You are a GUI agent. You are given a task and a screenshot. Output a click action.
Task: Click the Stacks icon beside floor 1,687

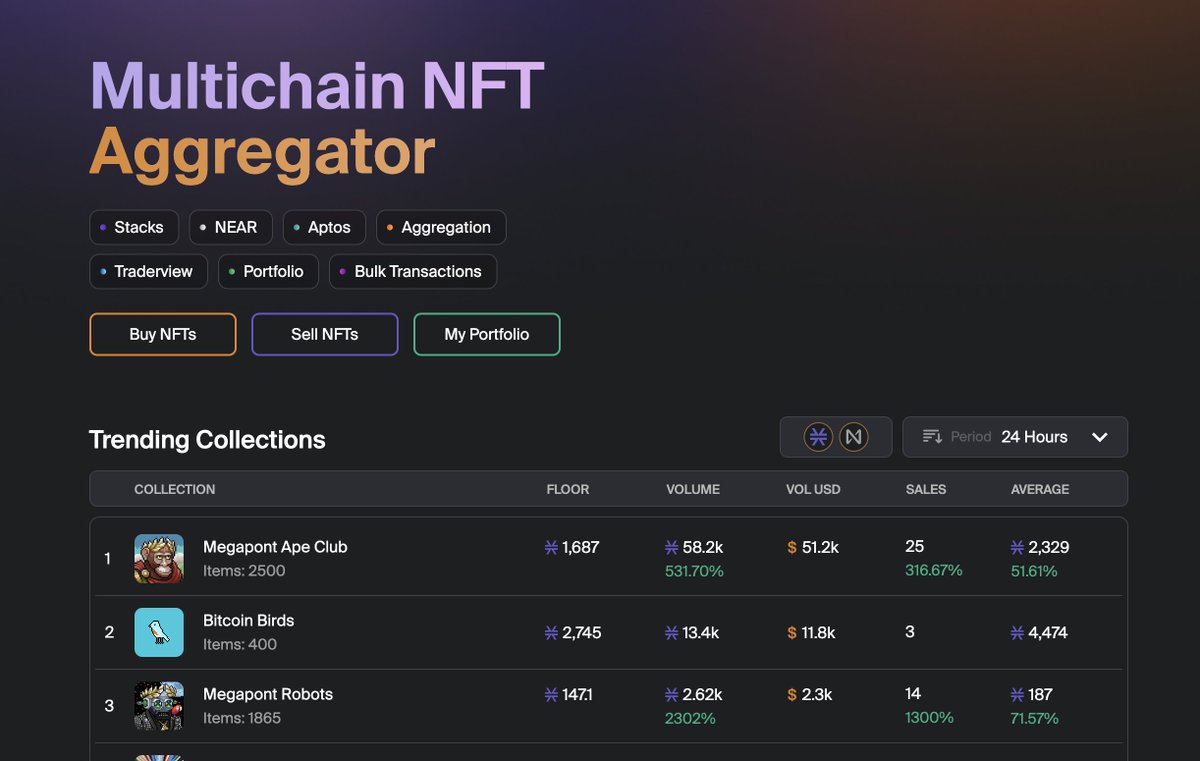coord(551,547)
